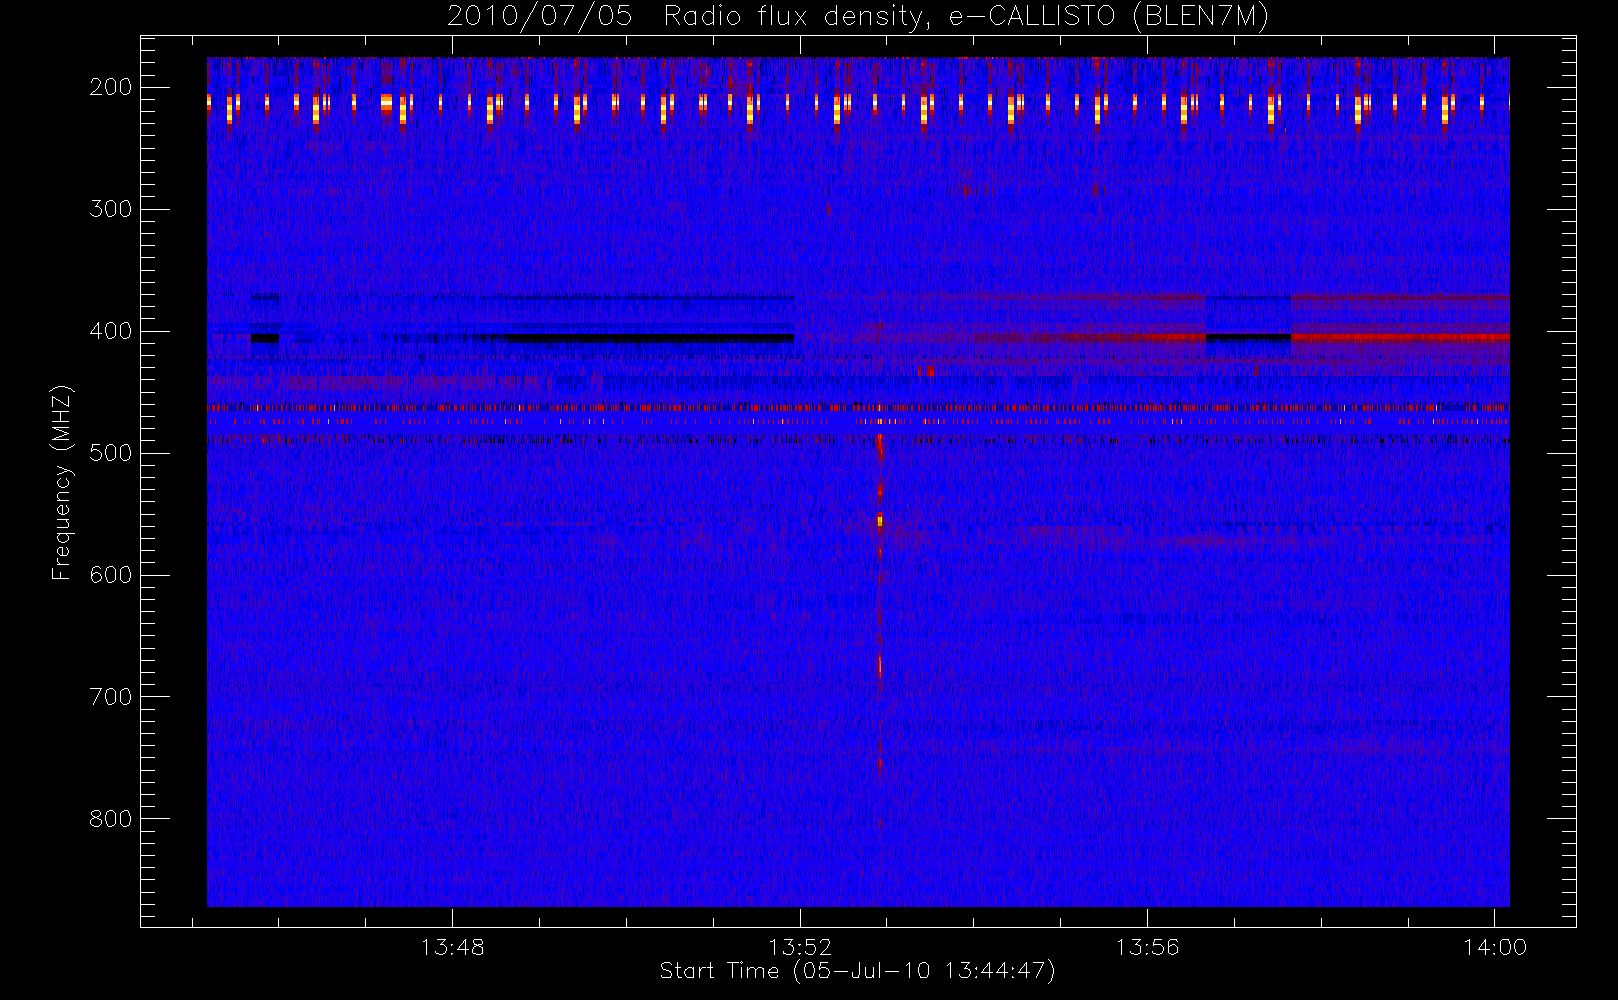The image size is (1618, 1000).
Task: Click the 700 frequency tick label
Action: [111, 697]
